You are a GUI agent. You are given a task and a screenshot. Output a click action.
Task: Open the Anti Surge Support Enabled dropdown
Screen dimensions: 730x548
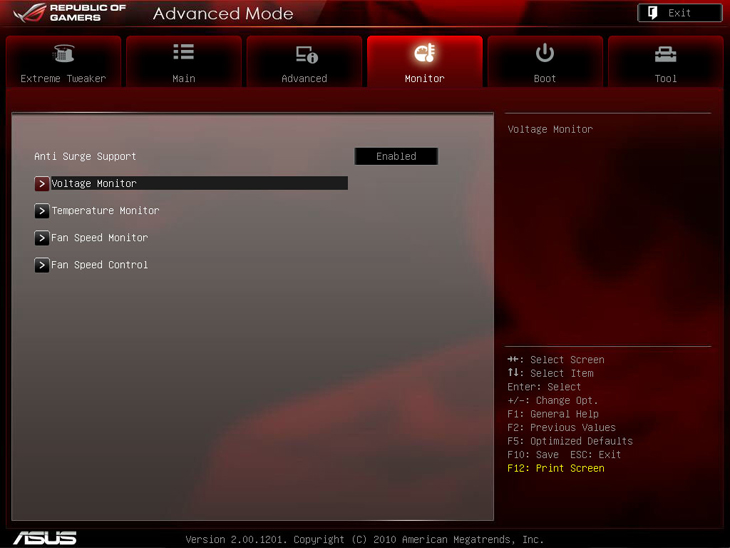(396, 156)
